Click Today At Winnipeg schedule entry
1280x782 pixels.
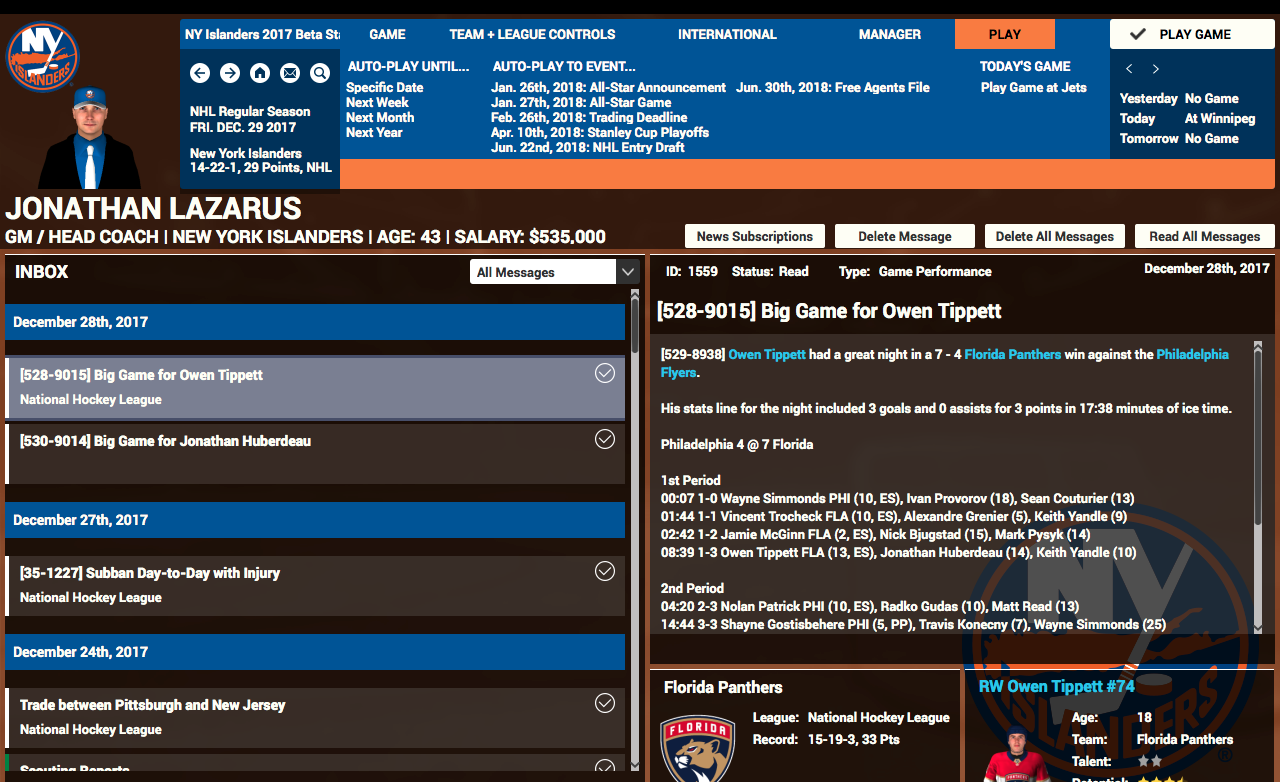(x=1187, y=118)
